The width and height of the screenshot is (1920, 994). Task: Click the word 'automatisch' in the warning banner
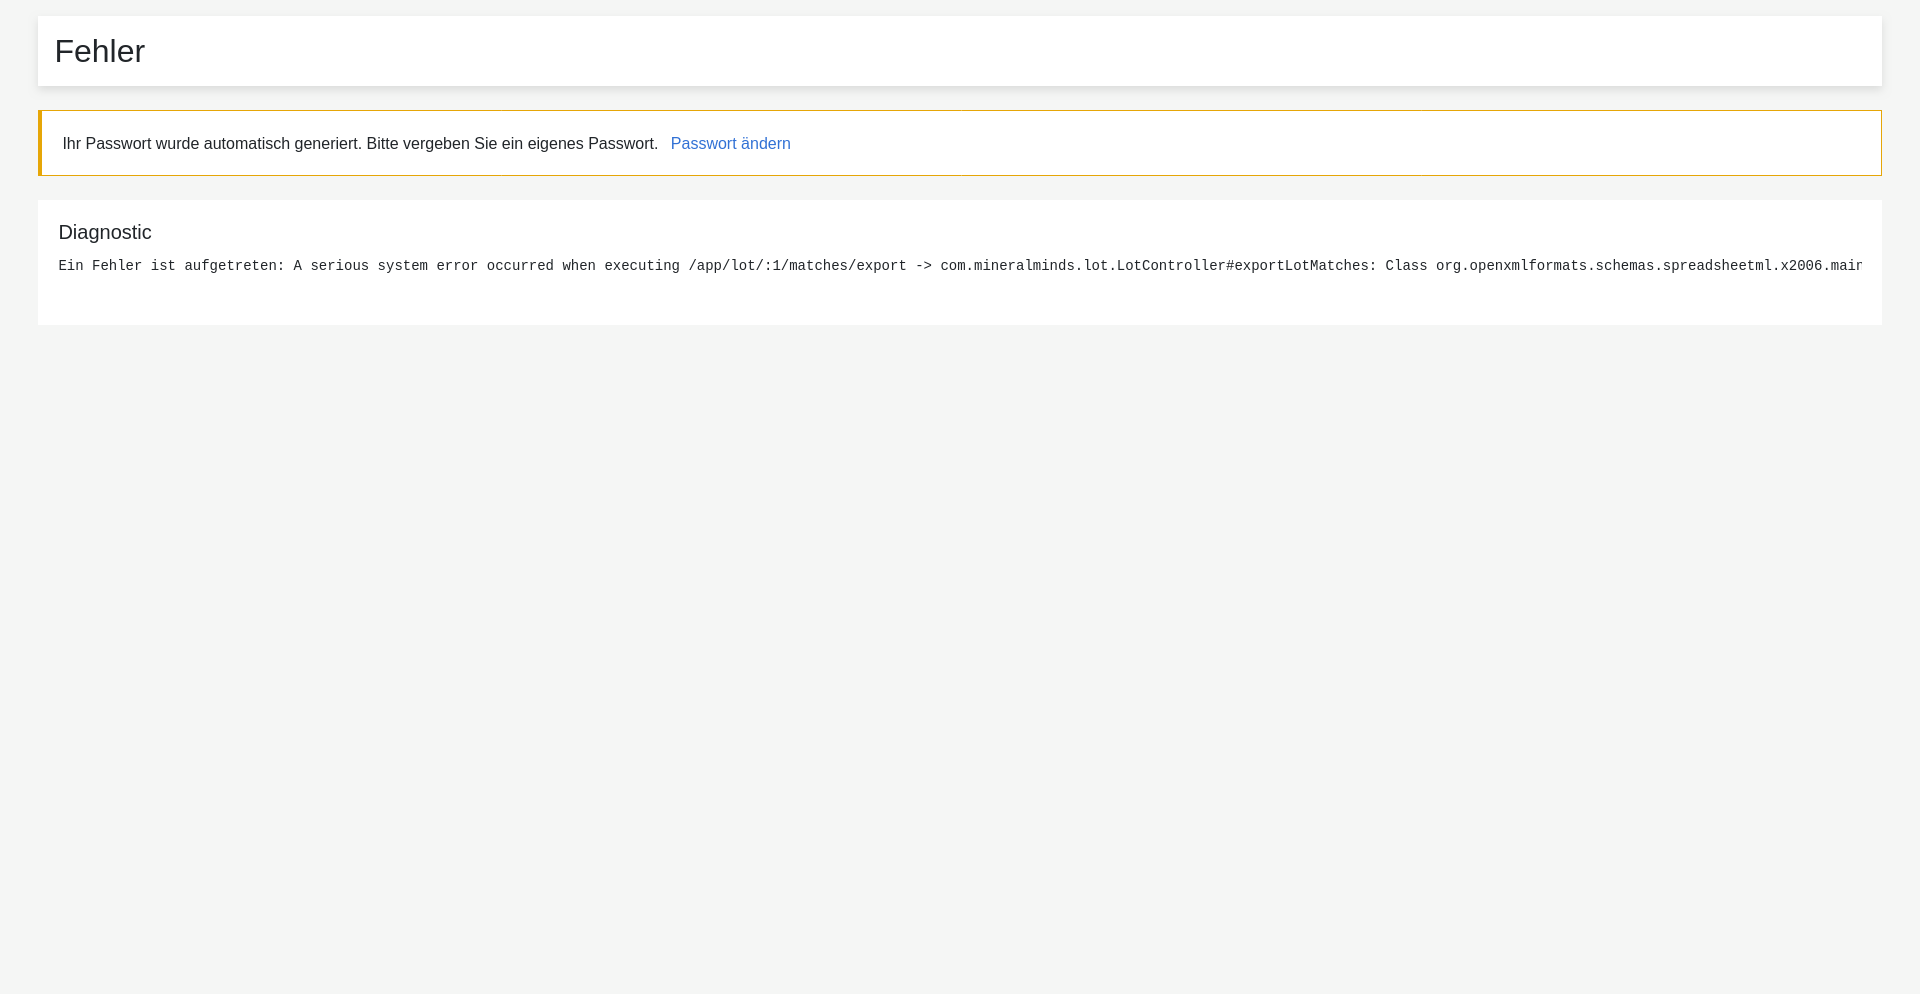click(247, 144)
